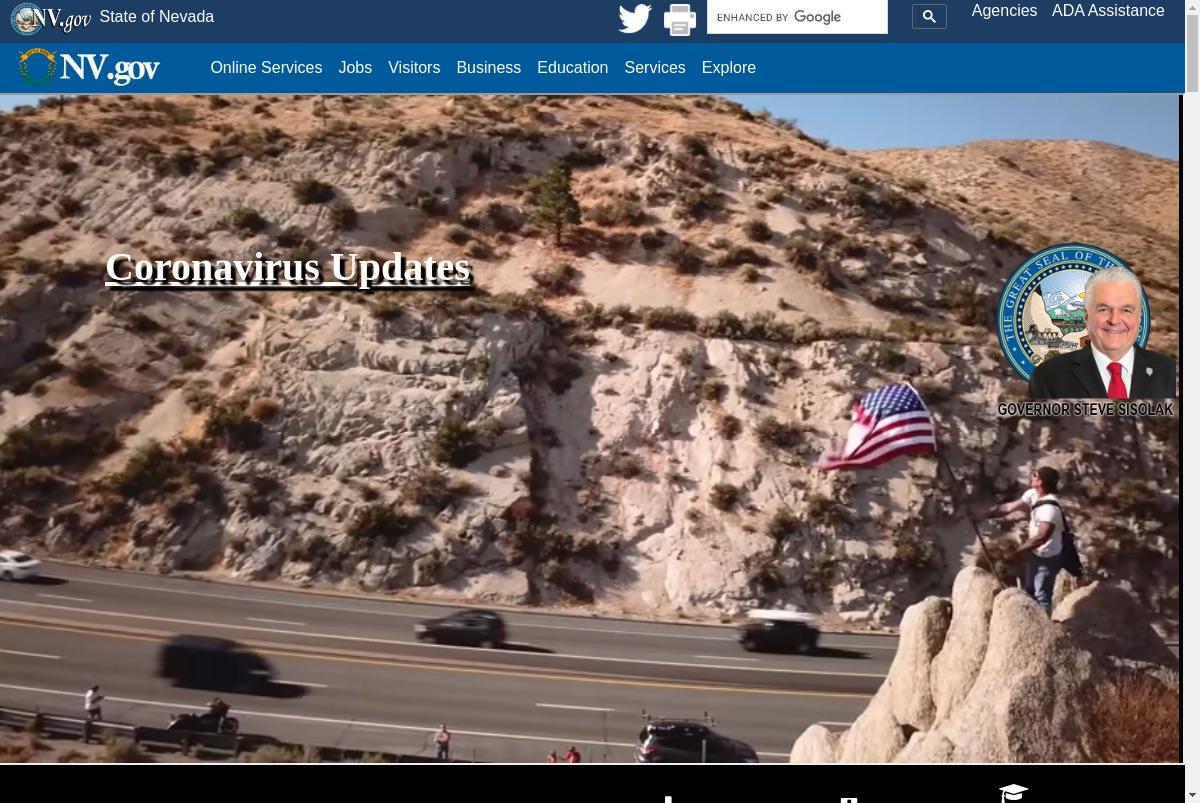Click the printer icon

(x=680, y=20)
